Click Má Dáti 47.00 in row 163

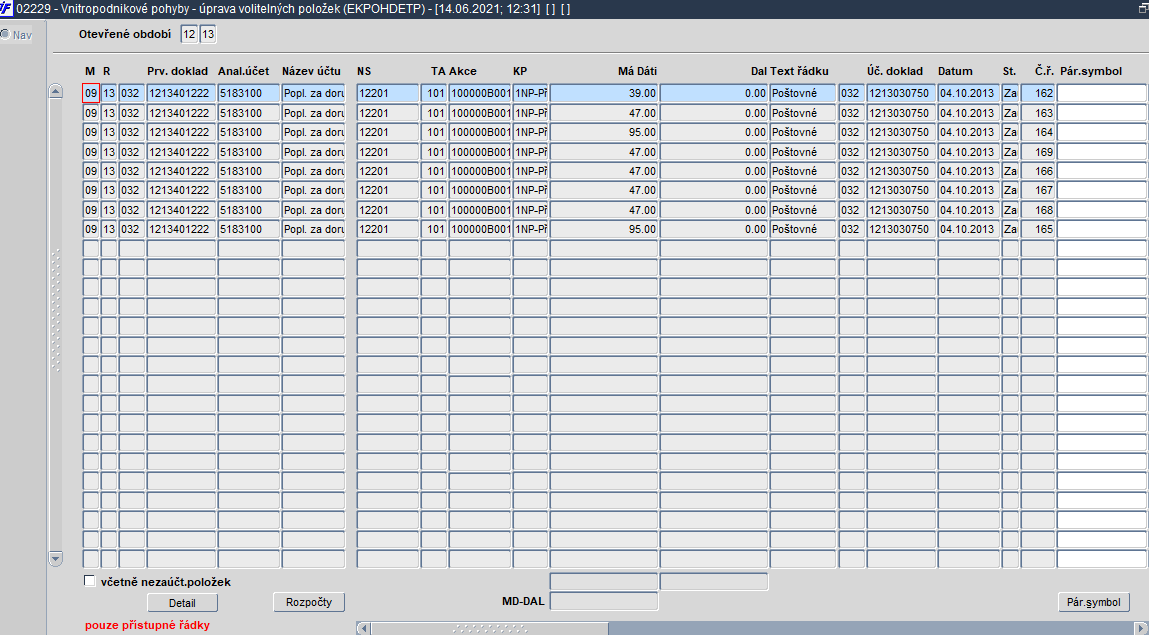604,113
